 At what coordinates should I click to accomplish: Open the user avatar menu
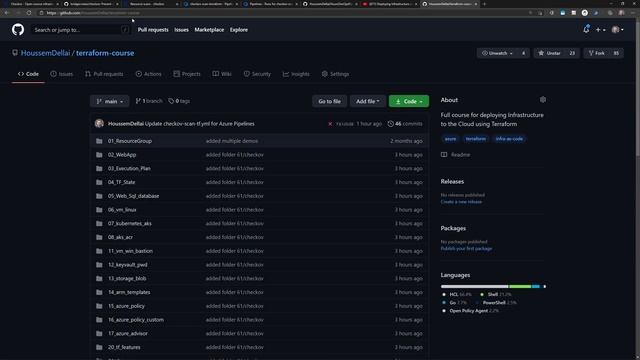617,30
